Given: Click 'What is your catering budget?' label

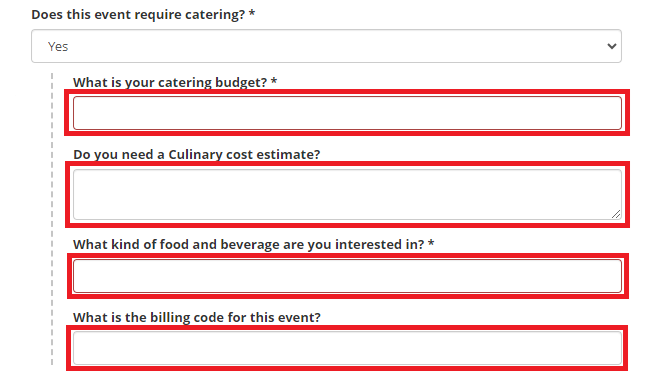Looking at the screenshot, I should pyautogui.click(x=170, y=82).
